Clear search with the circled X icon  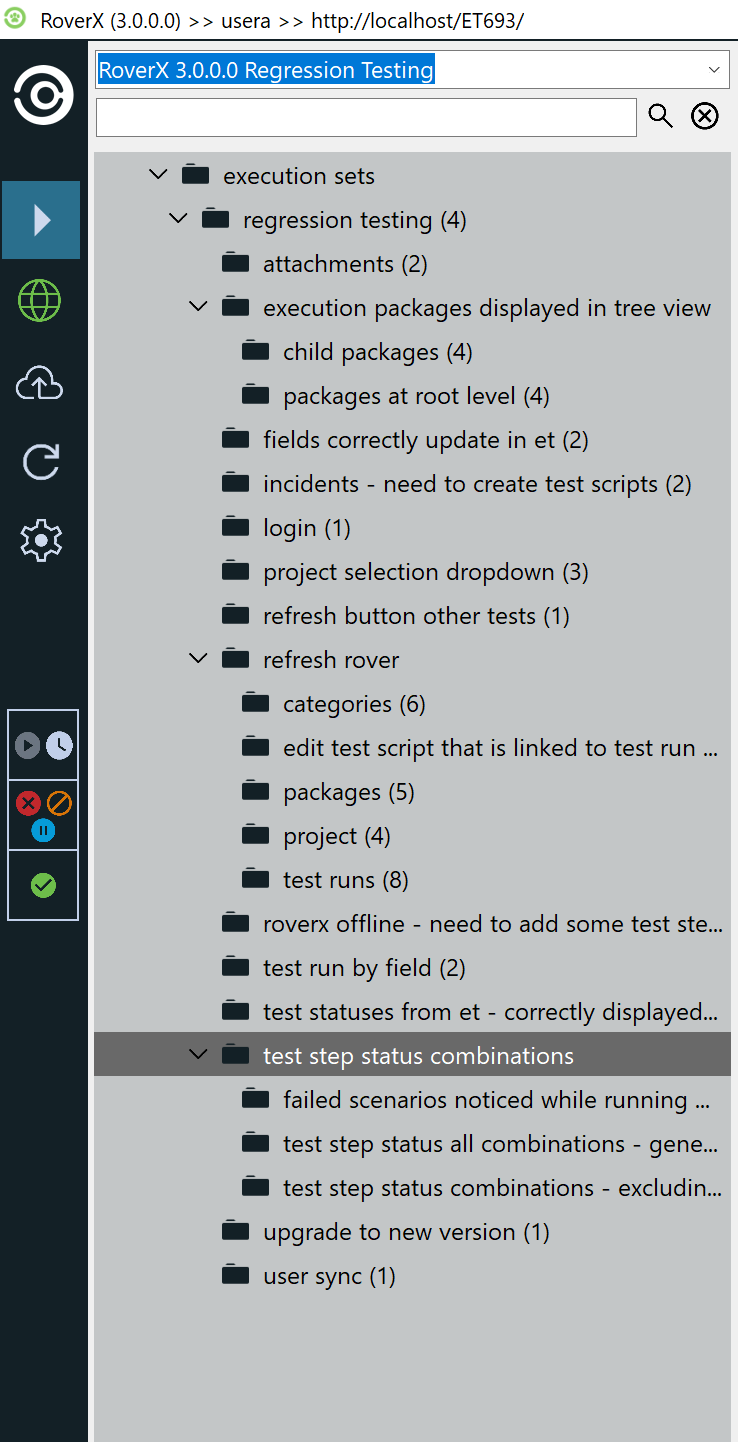click(x=705, y=116)
